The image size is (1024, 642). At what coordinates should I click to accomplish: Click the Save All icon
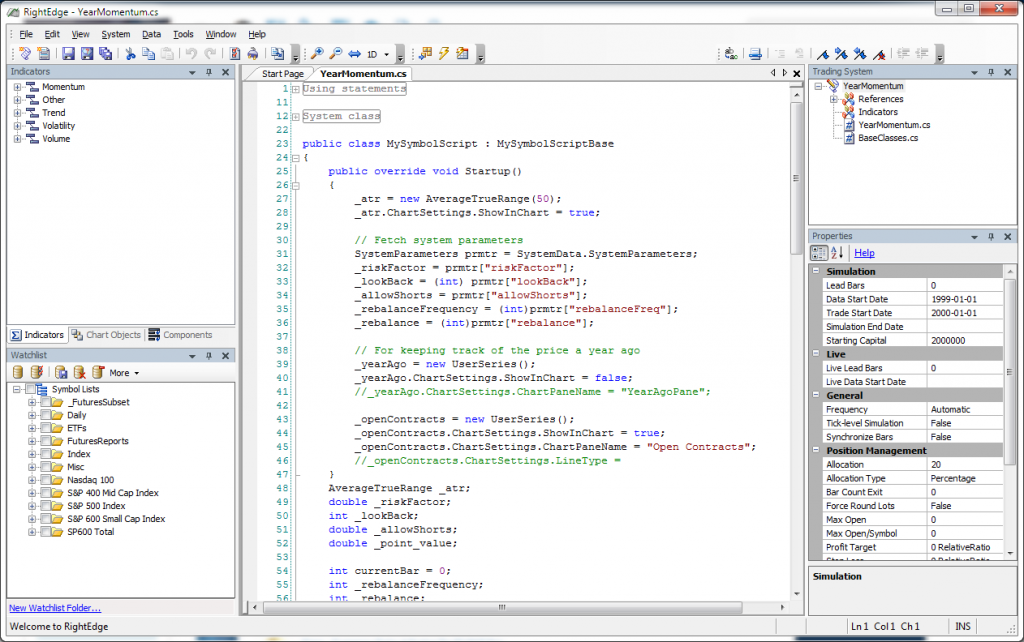[x=105, y=54]
